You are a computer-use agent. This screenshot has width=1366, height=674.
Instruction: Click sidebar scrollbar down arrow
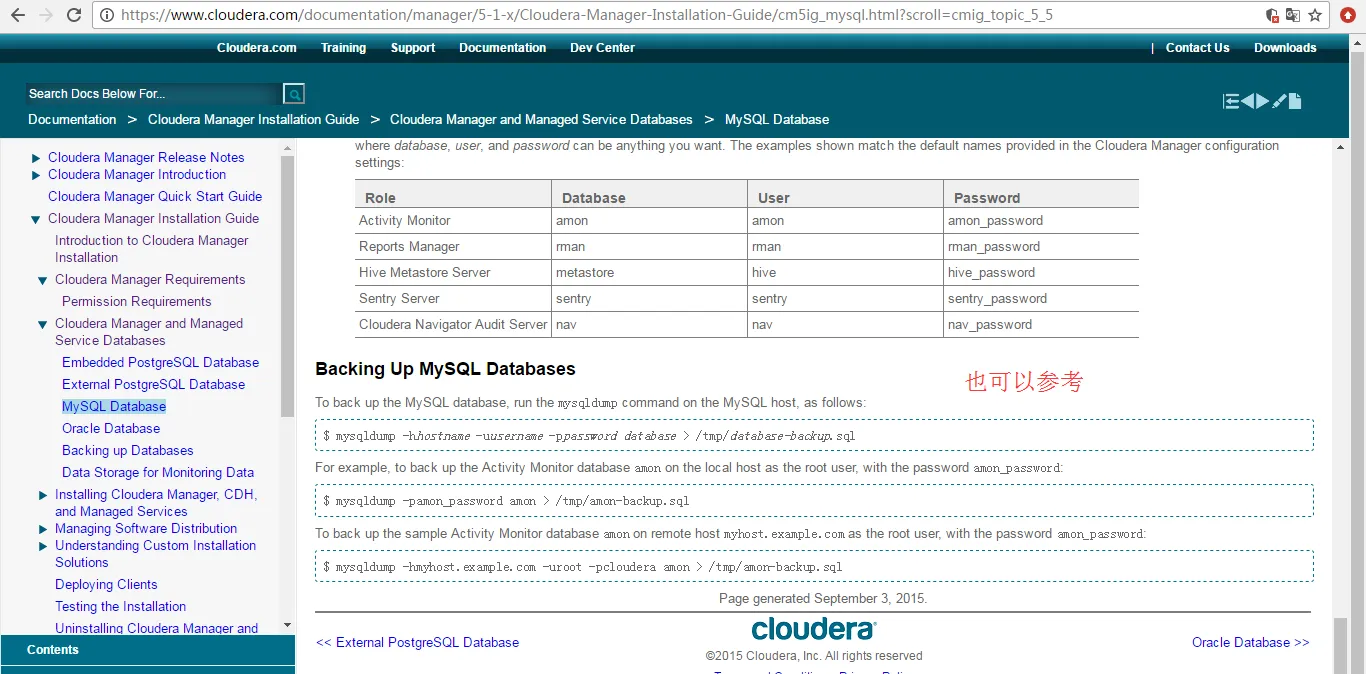pos(288,625)
